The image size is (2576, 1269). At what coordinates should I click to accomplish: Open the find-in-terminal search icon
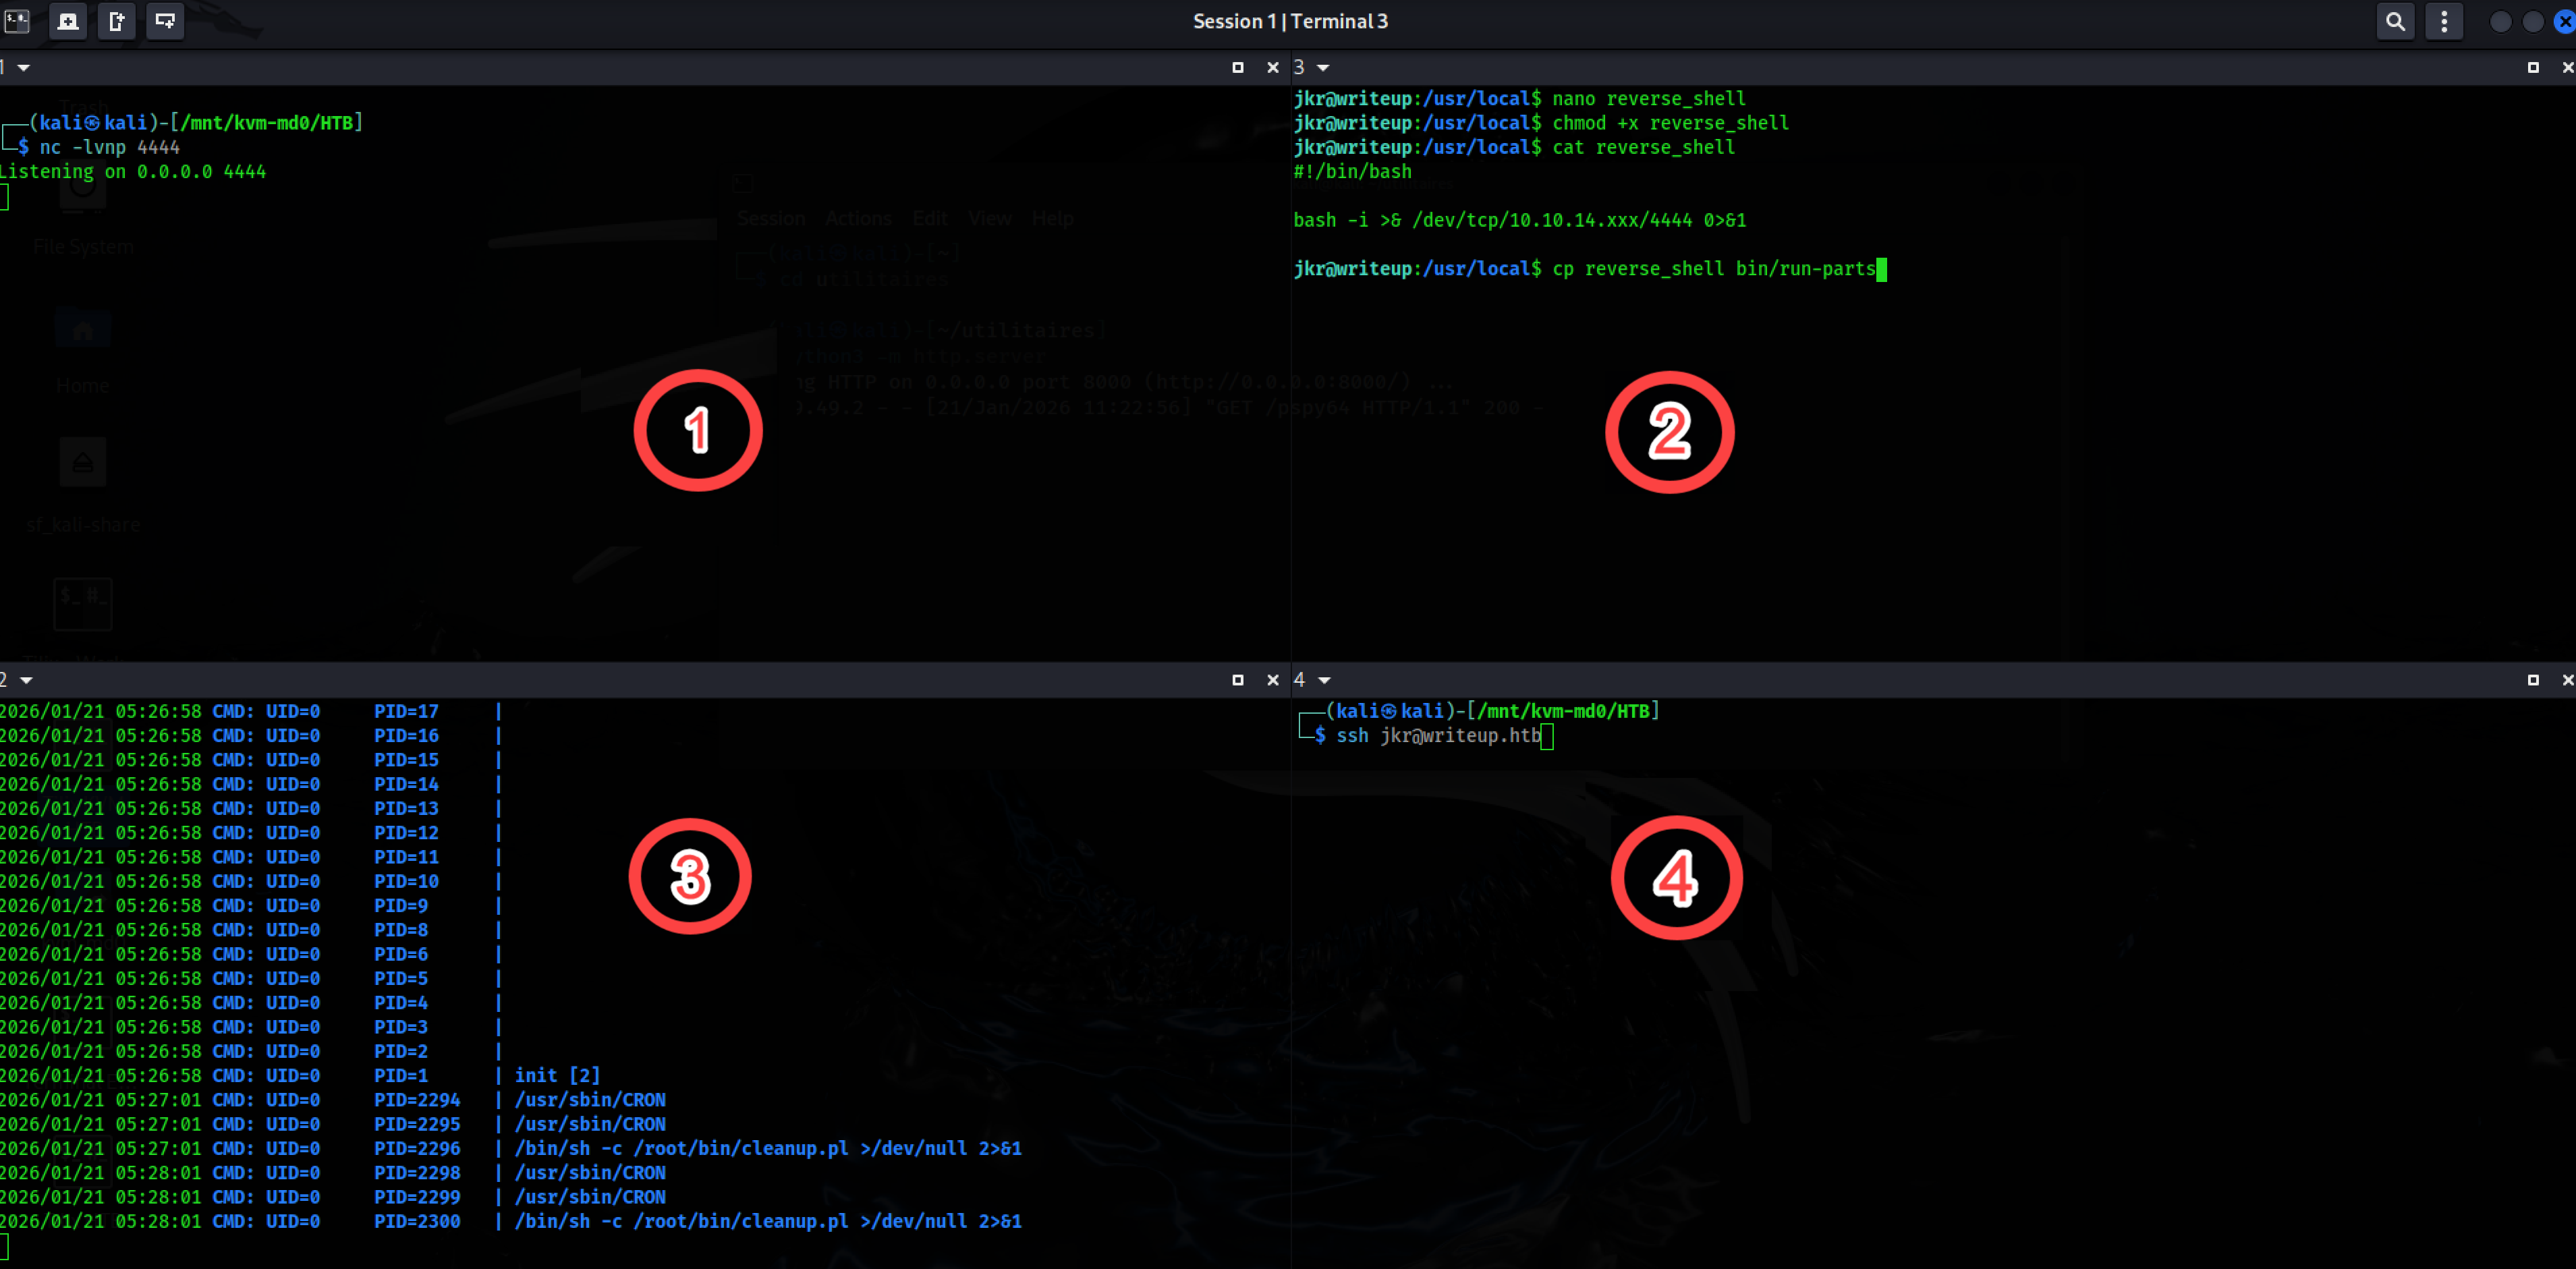click(x=2395, y=21)
